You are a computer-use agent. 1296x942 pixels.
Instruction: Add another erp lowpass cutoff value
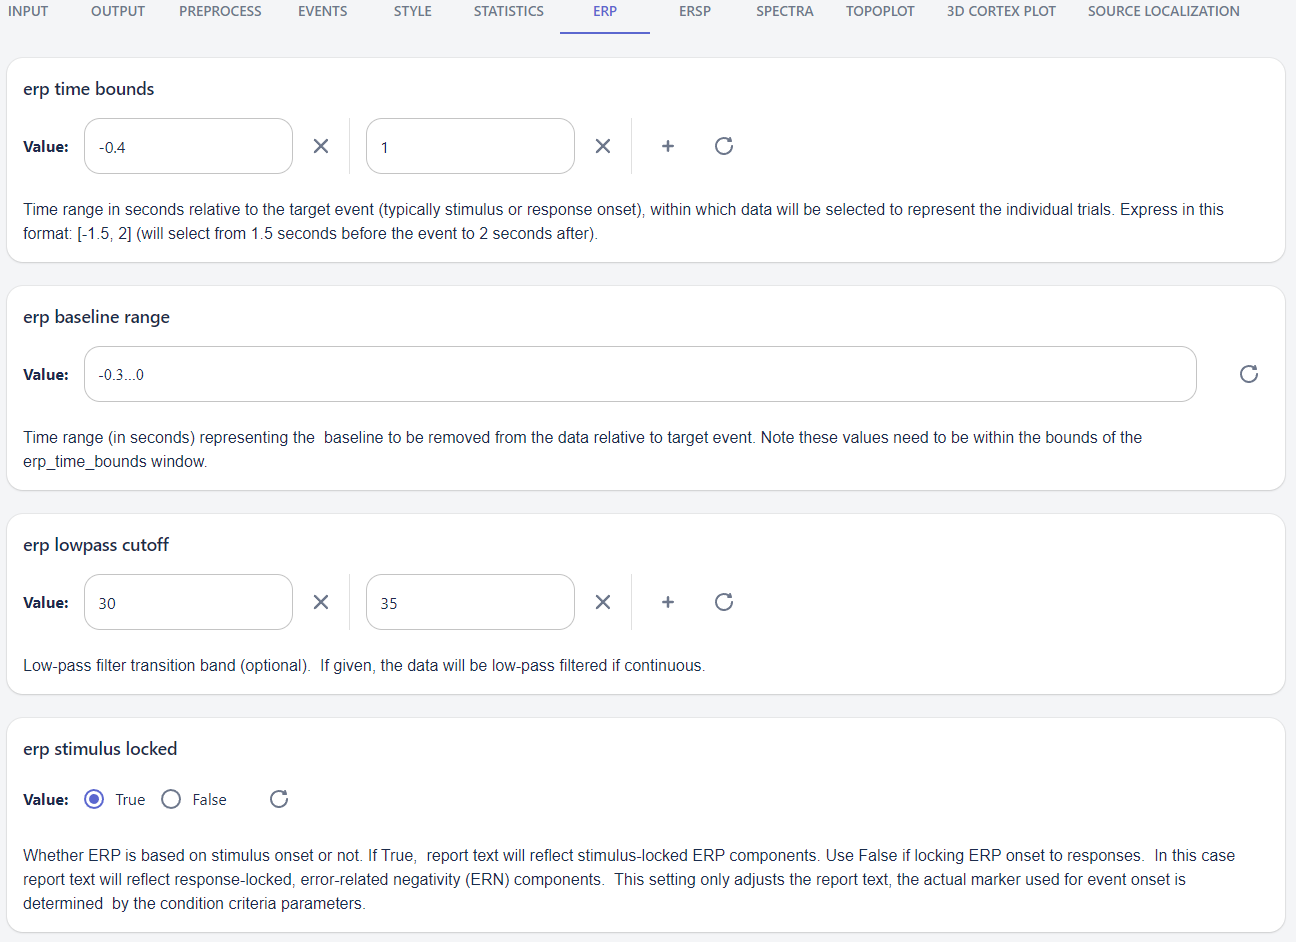(x=668, y=602)
